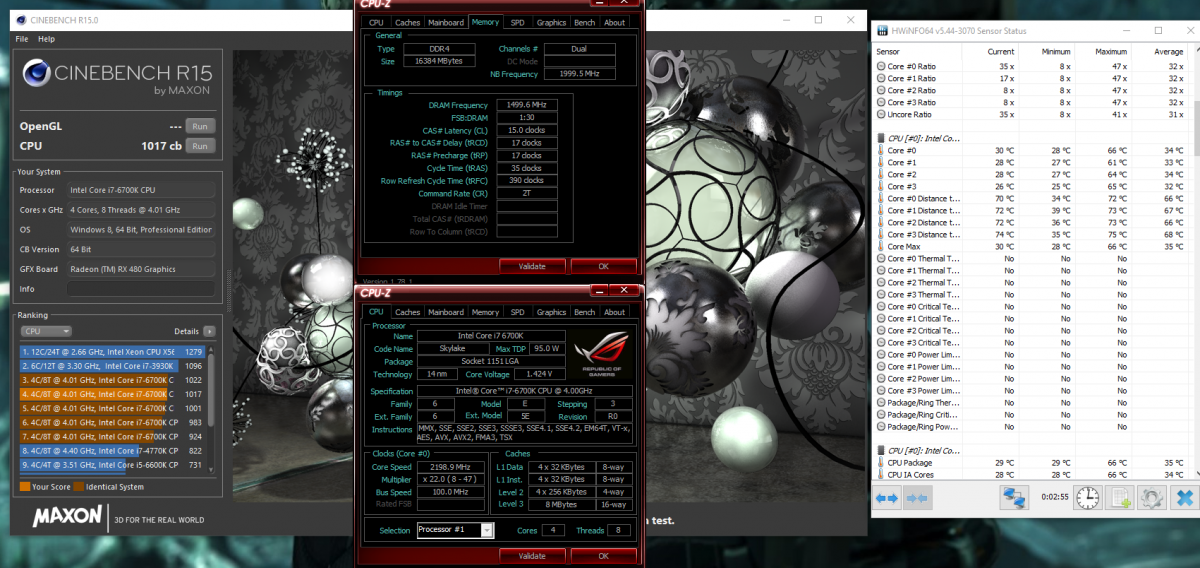The width and height of the screenshot is (1200, 568).
Task: Open HWiNFO network remote sensors icon
Action: (x=1016, y=497)
